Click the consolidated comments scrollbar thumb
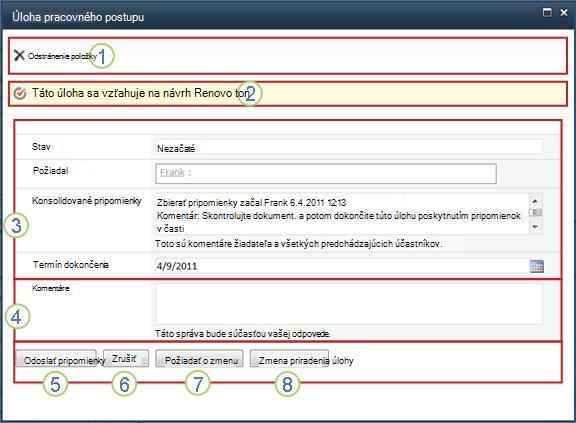 click(536, 213)
